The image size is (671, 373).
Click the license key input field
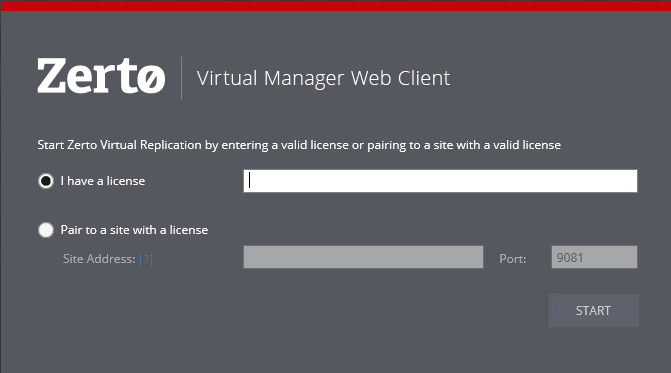(x=440, y=181)
